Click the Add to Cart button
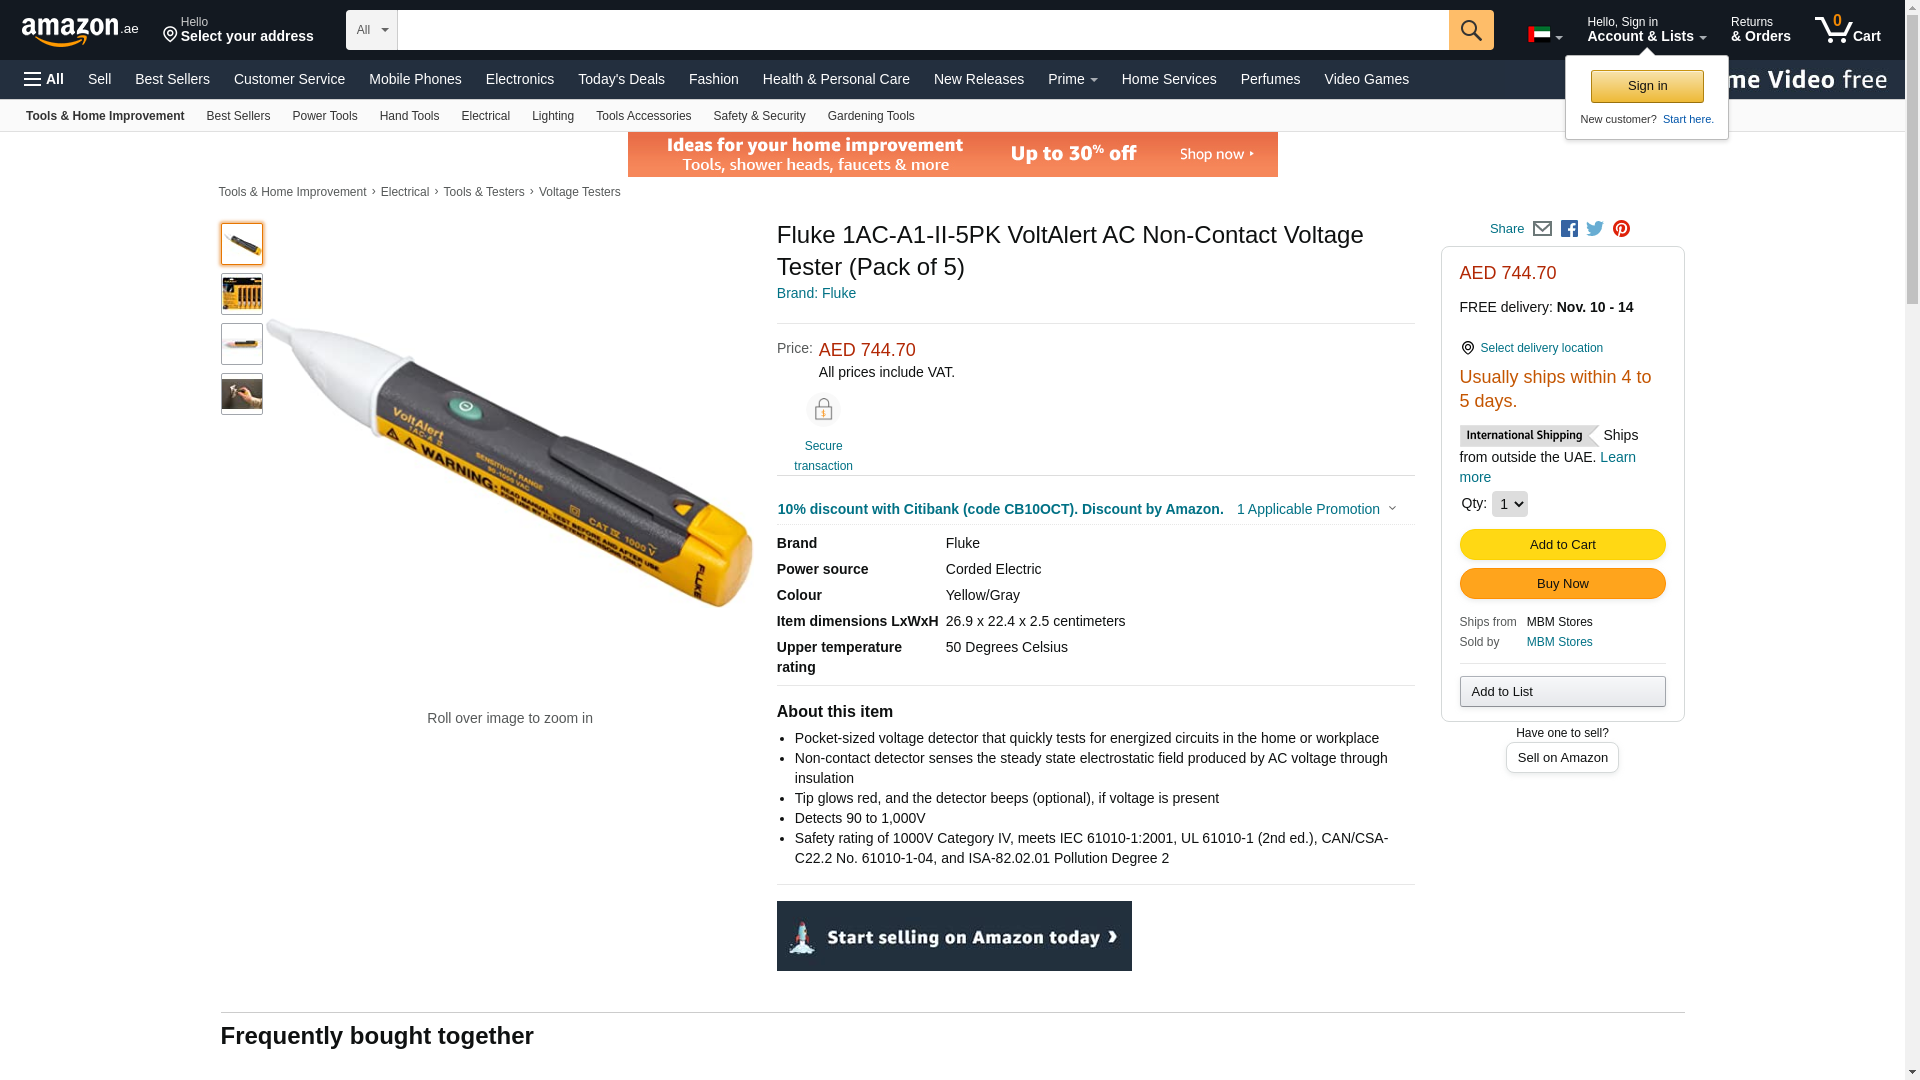The image size is (1920, 1080). click(x=1562, y=545)
